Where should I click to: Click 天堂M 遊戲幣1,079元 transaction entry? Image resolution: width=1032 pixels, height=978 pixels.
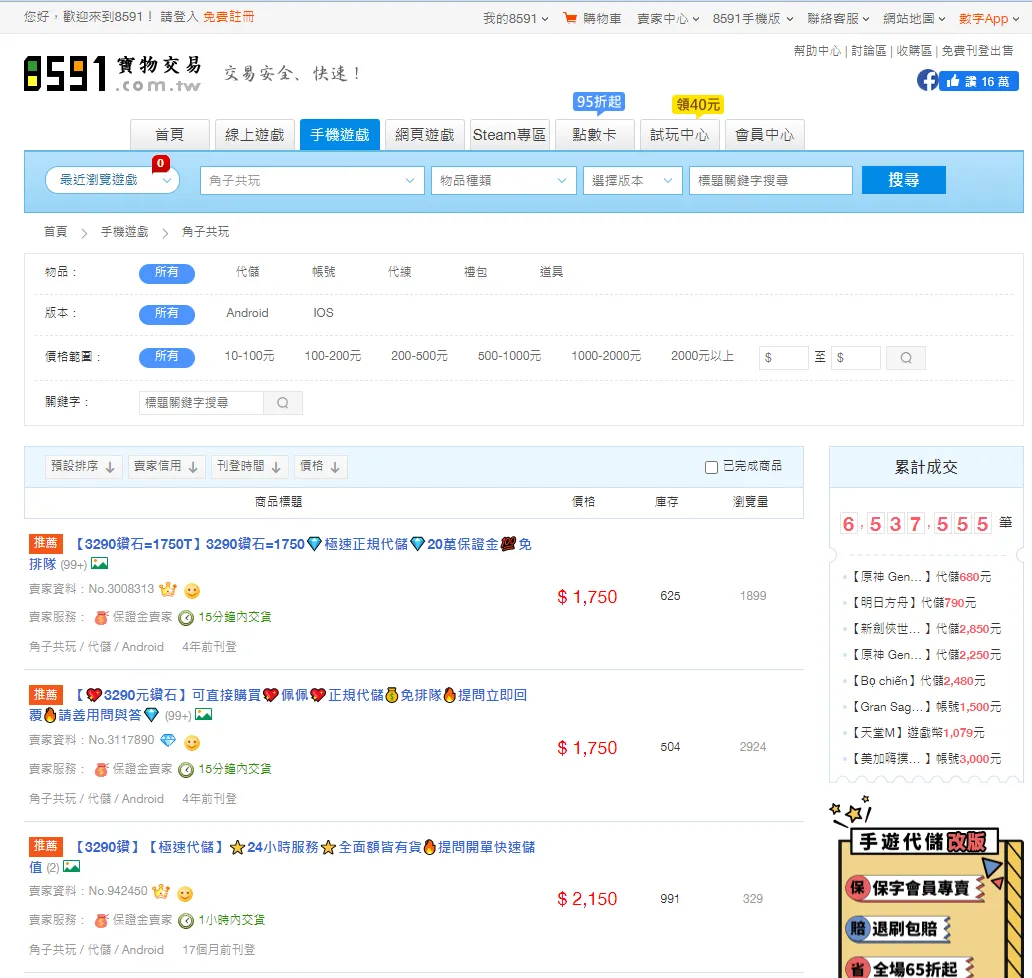[x=917, y=733]
